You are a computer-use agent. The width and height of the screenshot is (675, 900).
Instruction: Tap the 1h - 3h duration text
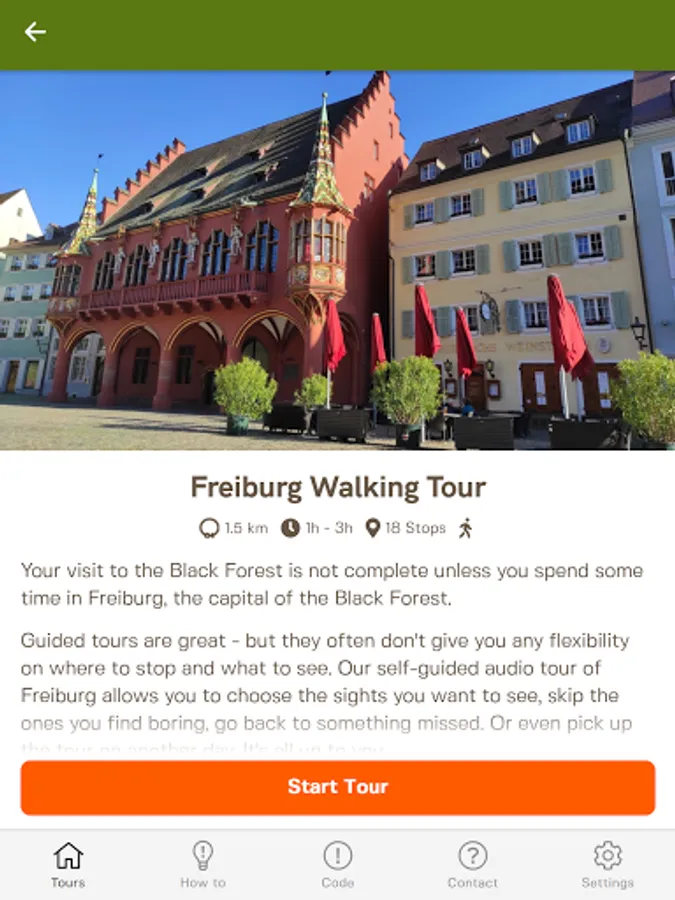pos(329,528)
